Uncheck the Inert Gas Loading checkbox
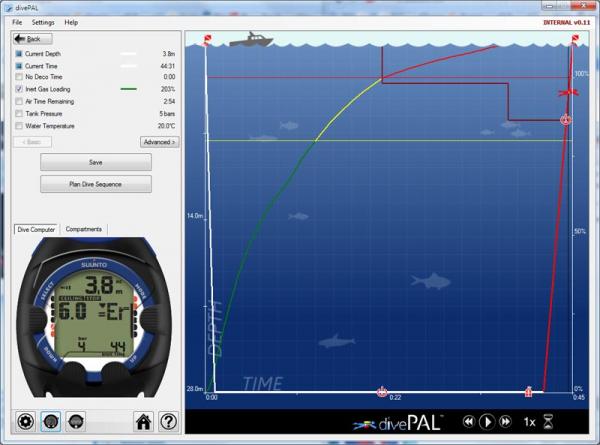The width and height of the screenshot is (600, 445). tap(19, 89)
